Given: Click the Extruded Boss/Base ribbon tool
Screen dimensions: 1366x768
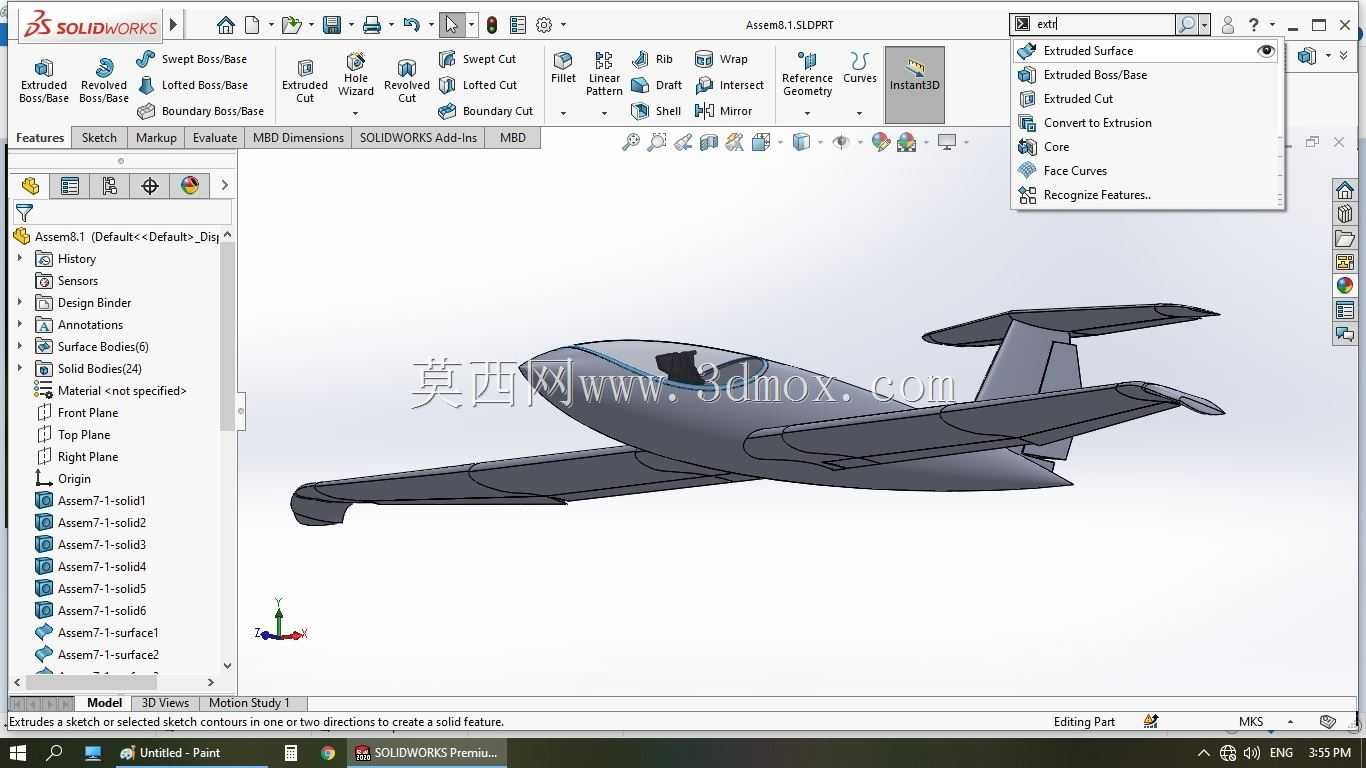Looking at the screenshot, I should coord(44,80).
